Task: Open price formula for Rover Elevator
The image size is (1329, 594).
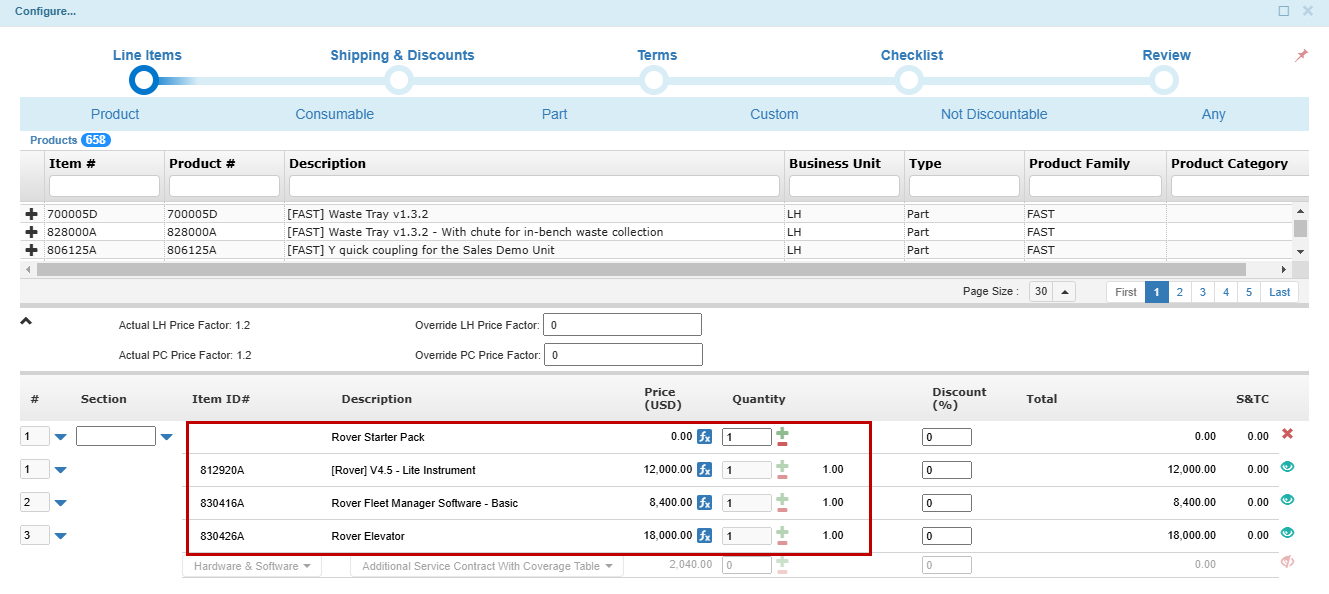Action: pos(704,536)
